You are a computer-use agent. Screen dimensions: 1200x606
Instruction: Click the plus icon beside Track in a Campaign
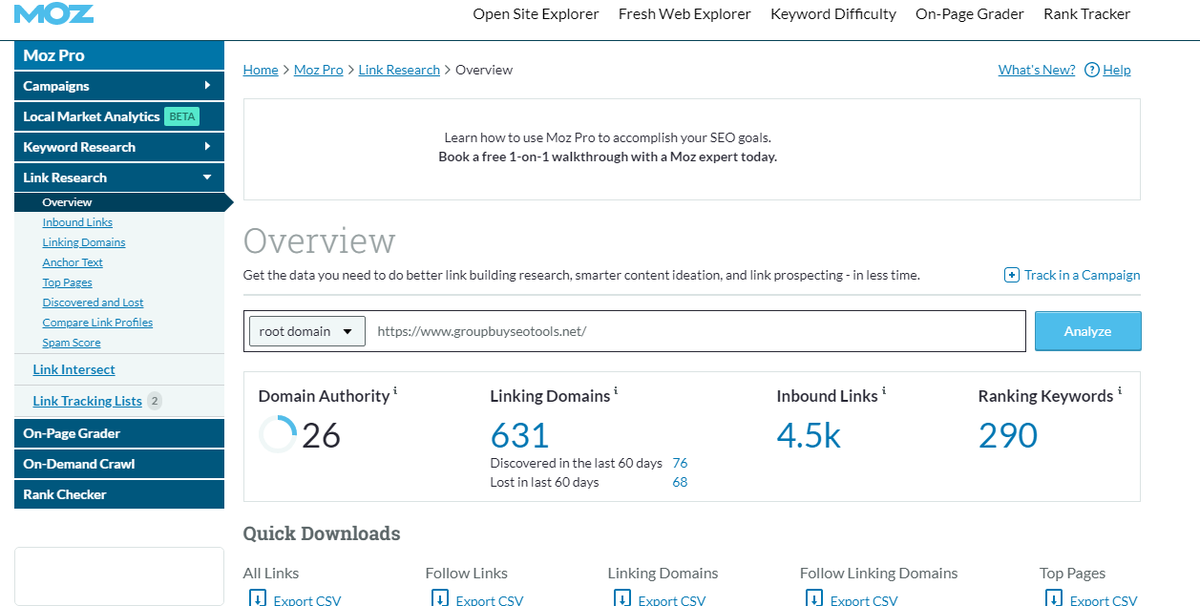1012,275
